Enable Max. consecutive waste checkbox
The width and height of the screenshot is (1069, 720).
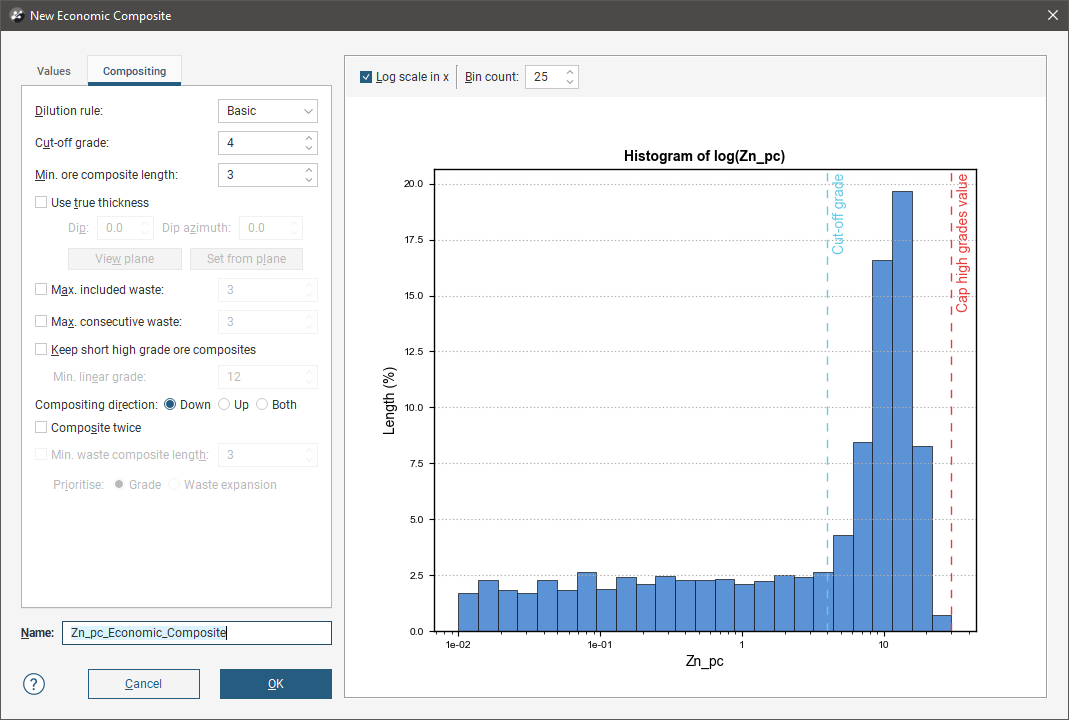pyautogui.click(x=41, y=321)
